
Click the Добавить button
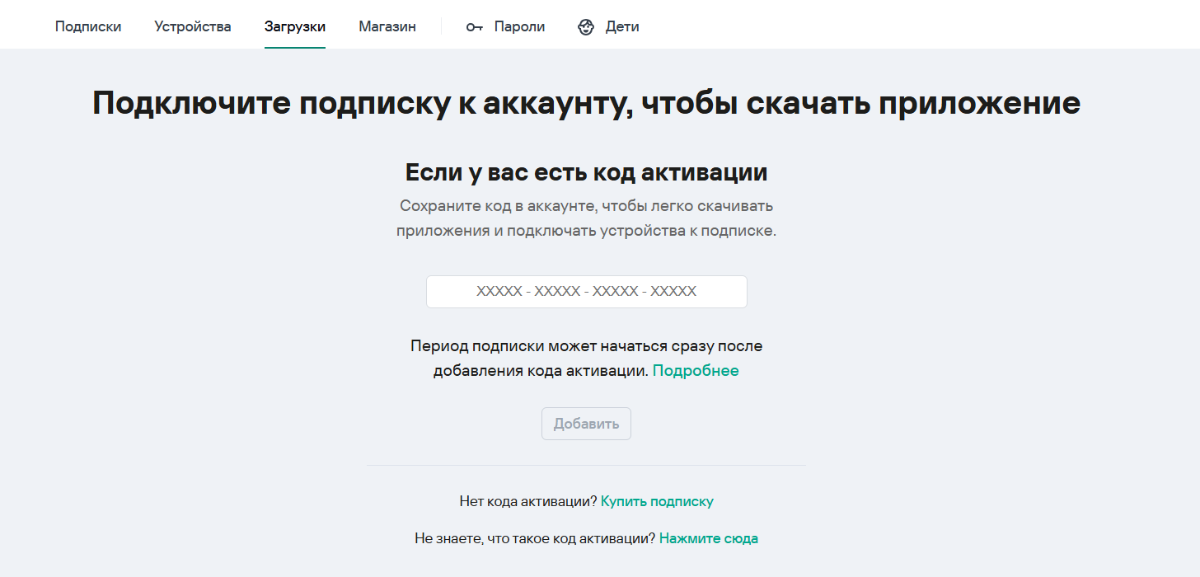pos(586,423)
